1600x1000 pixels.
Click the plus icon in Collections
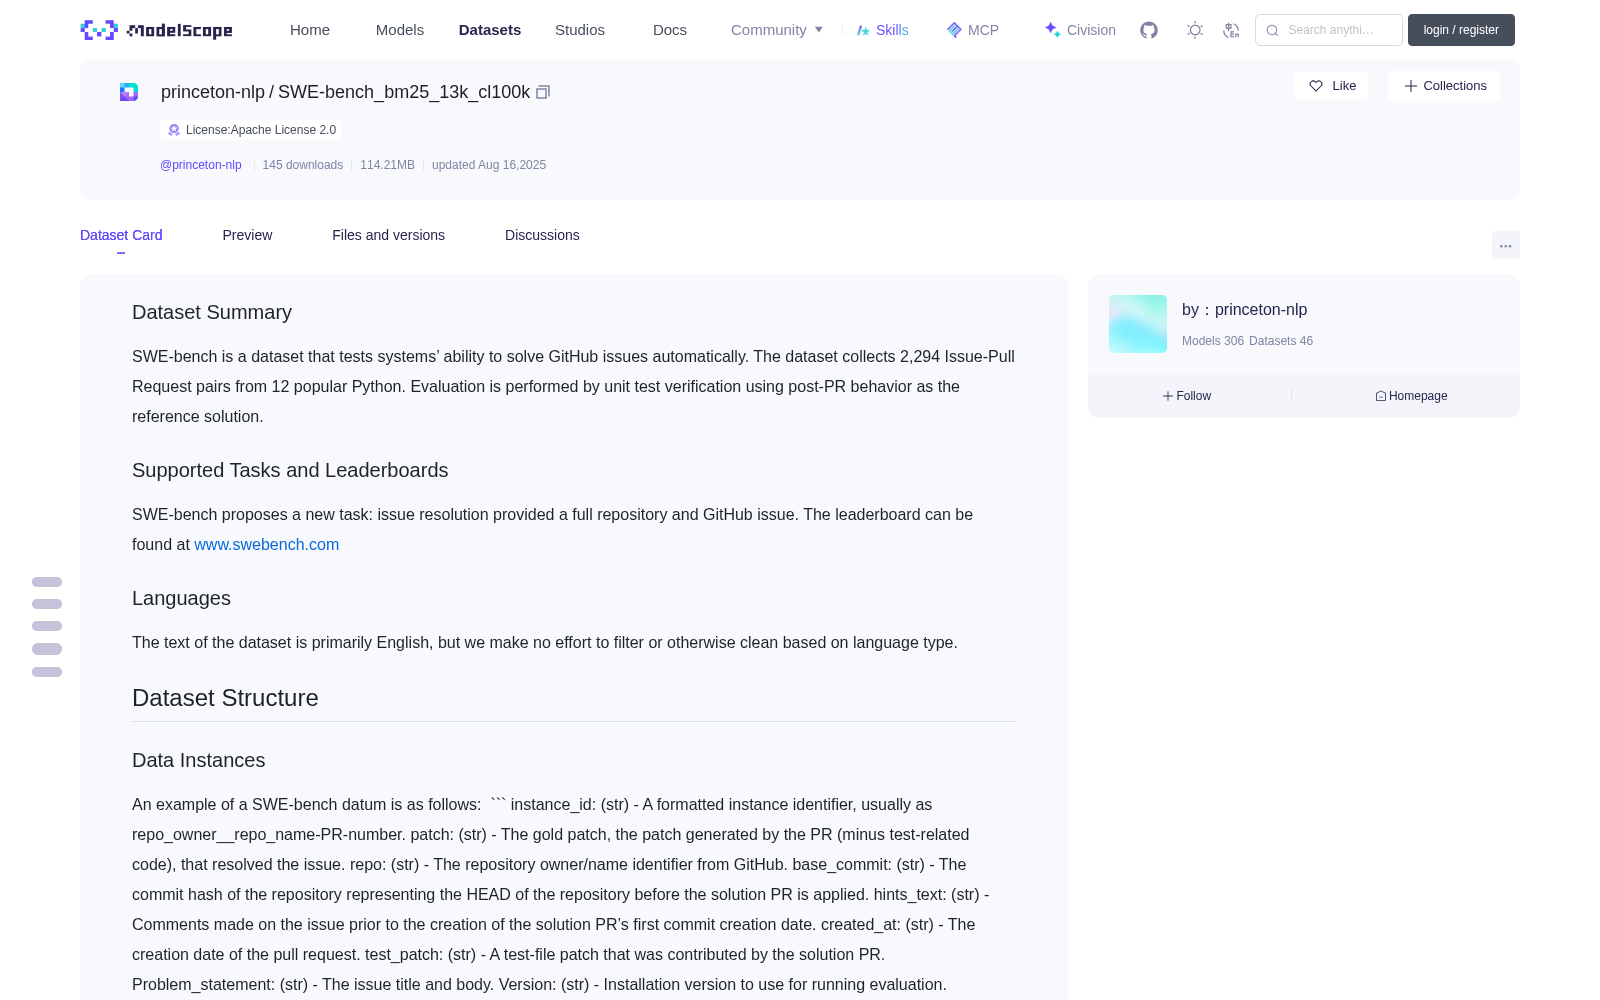[1410, 86]
